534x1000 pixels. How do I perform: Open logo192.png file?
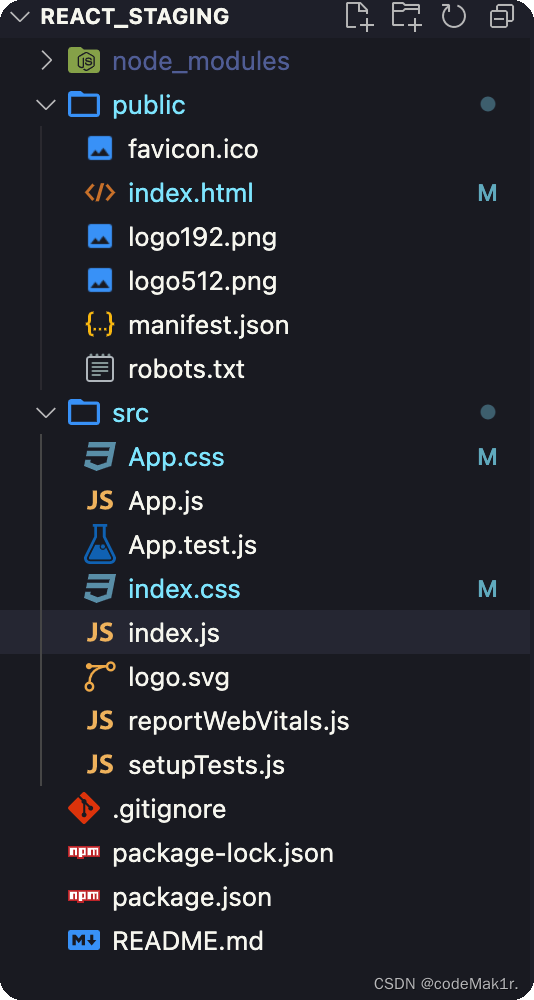tap(203, 238)
